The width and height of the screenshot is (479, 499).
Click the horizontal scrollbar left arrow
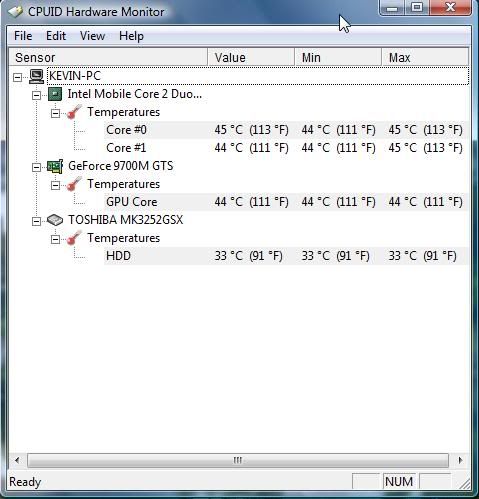point(17,460)
